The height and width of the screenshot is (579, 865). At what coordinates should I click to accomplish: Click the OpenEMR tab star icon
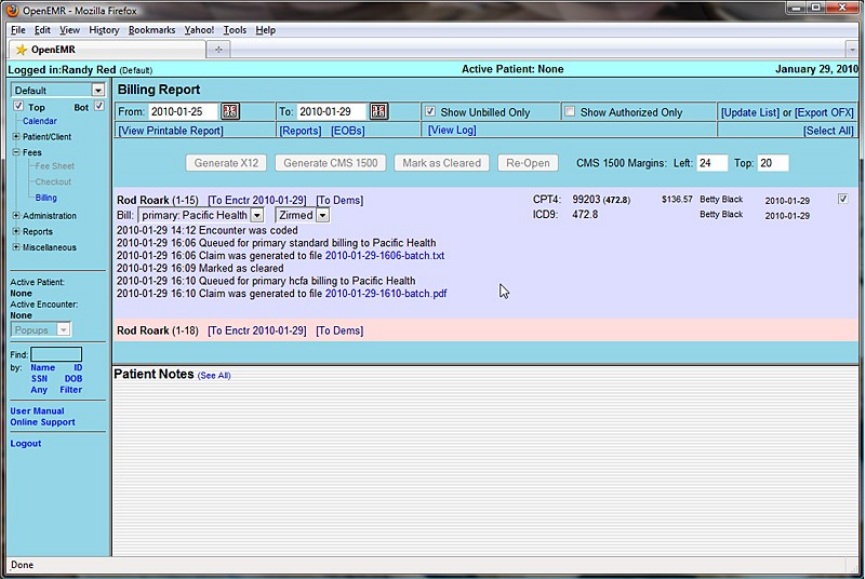tap(21, 50)
